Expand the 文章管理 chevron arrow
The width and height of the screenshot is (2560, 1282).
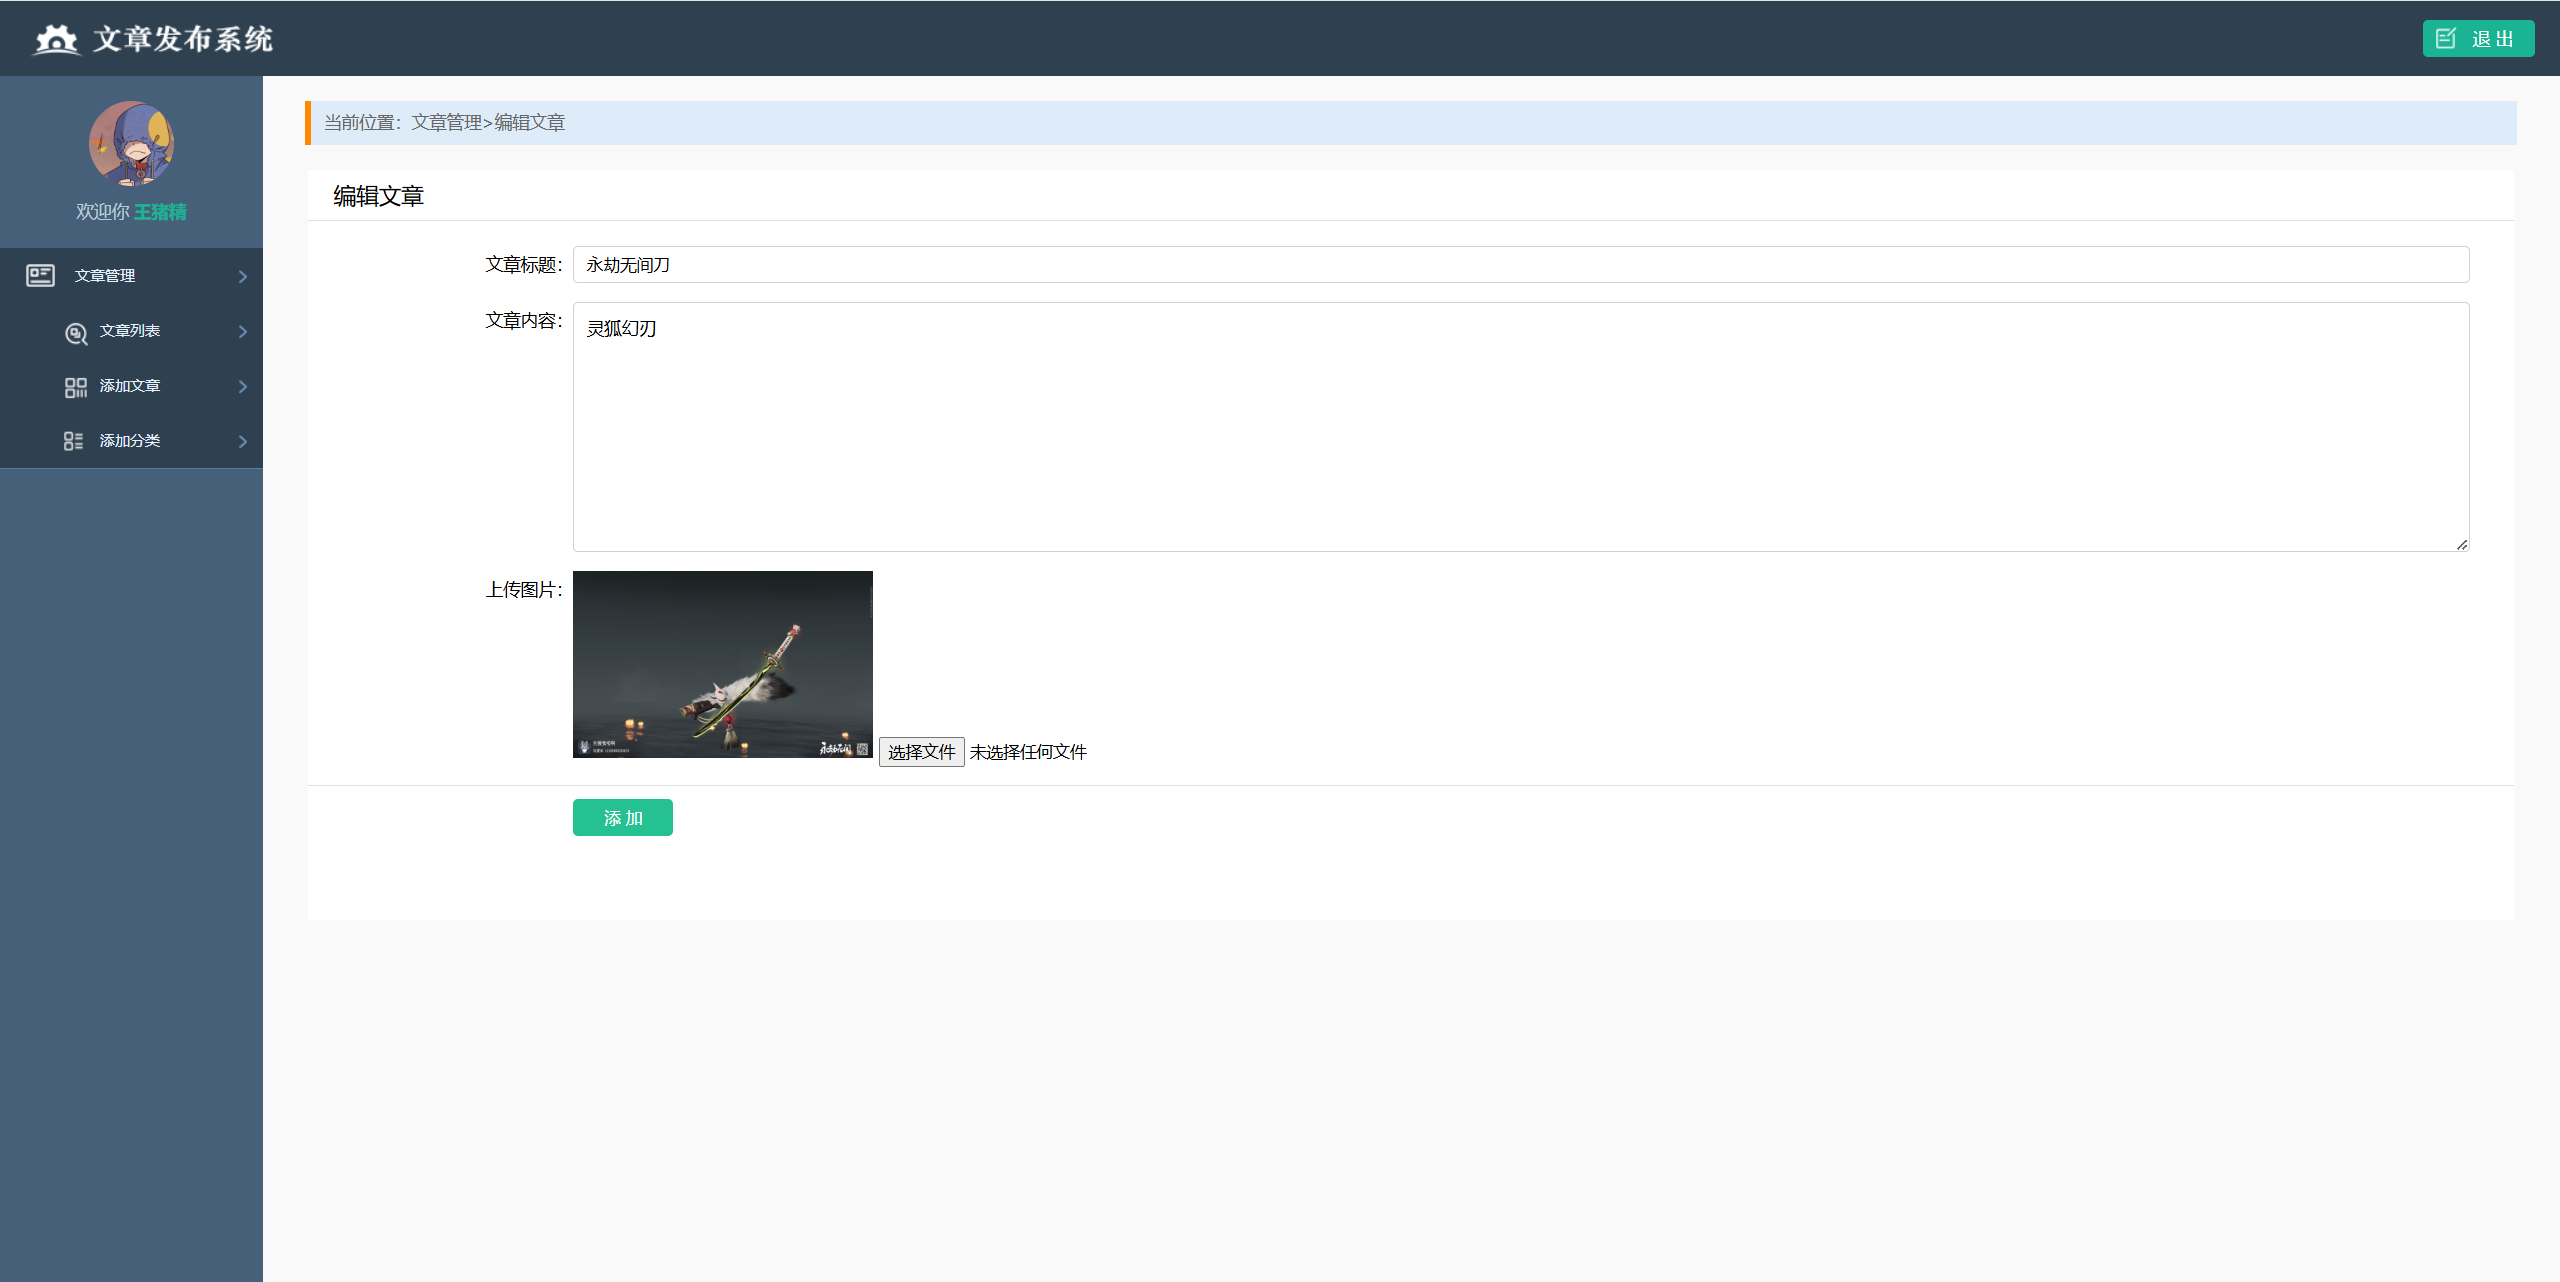coord(243,276)
